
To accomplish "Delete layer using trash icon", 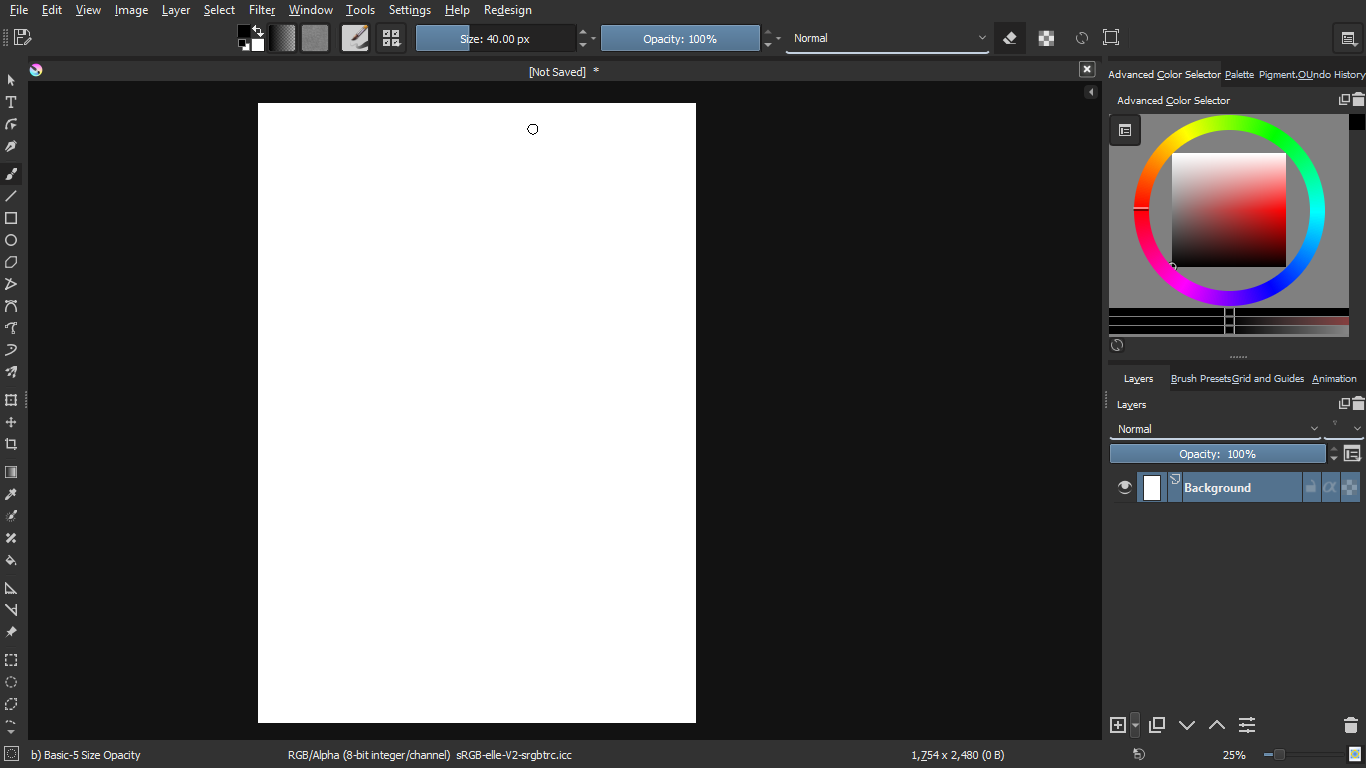I will (x=1350, y=725).
